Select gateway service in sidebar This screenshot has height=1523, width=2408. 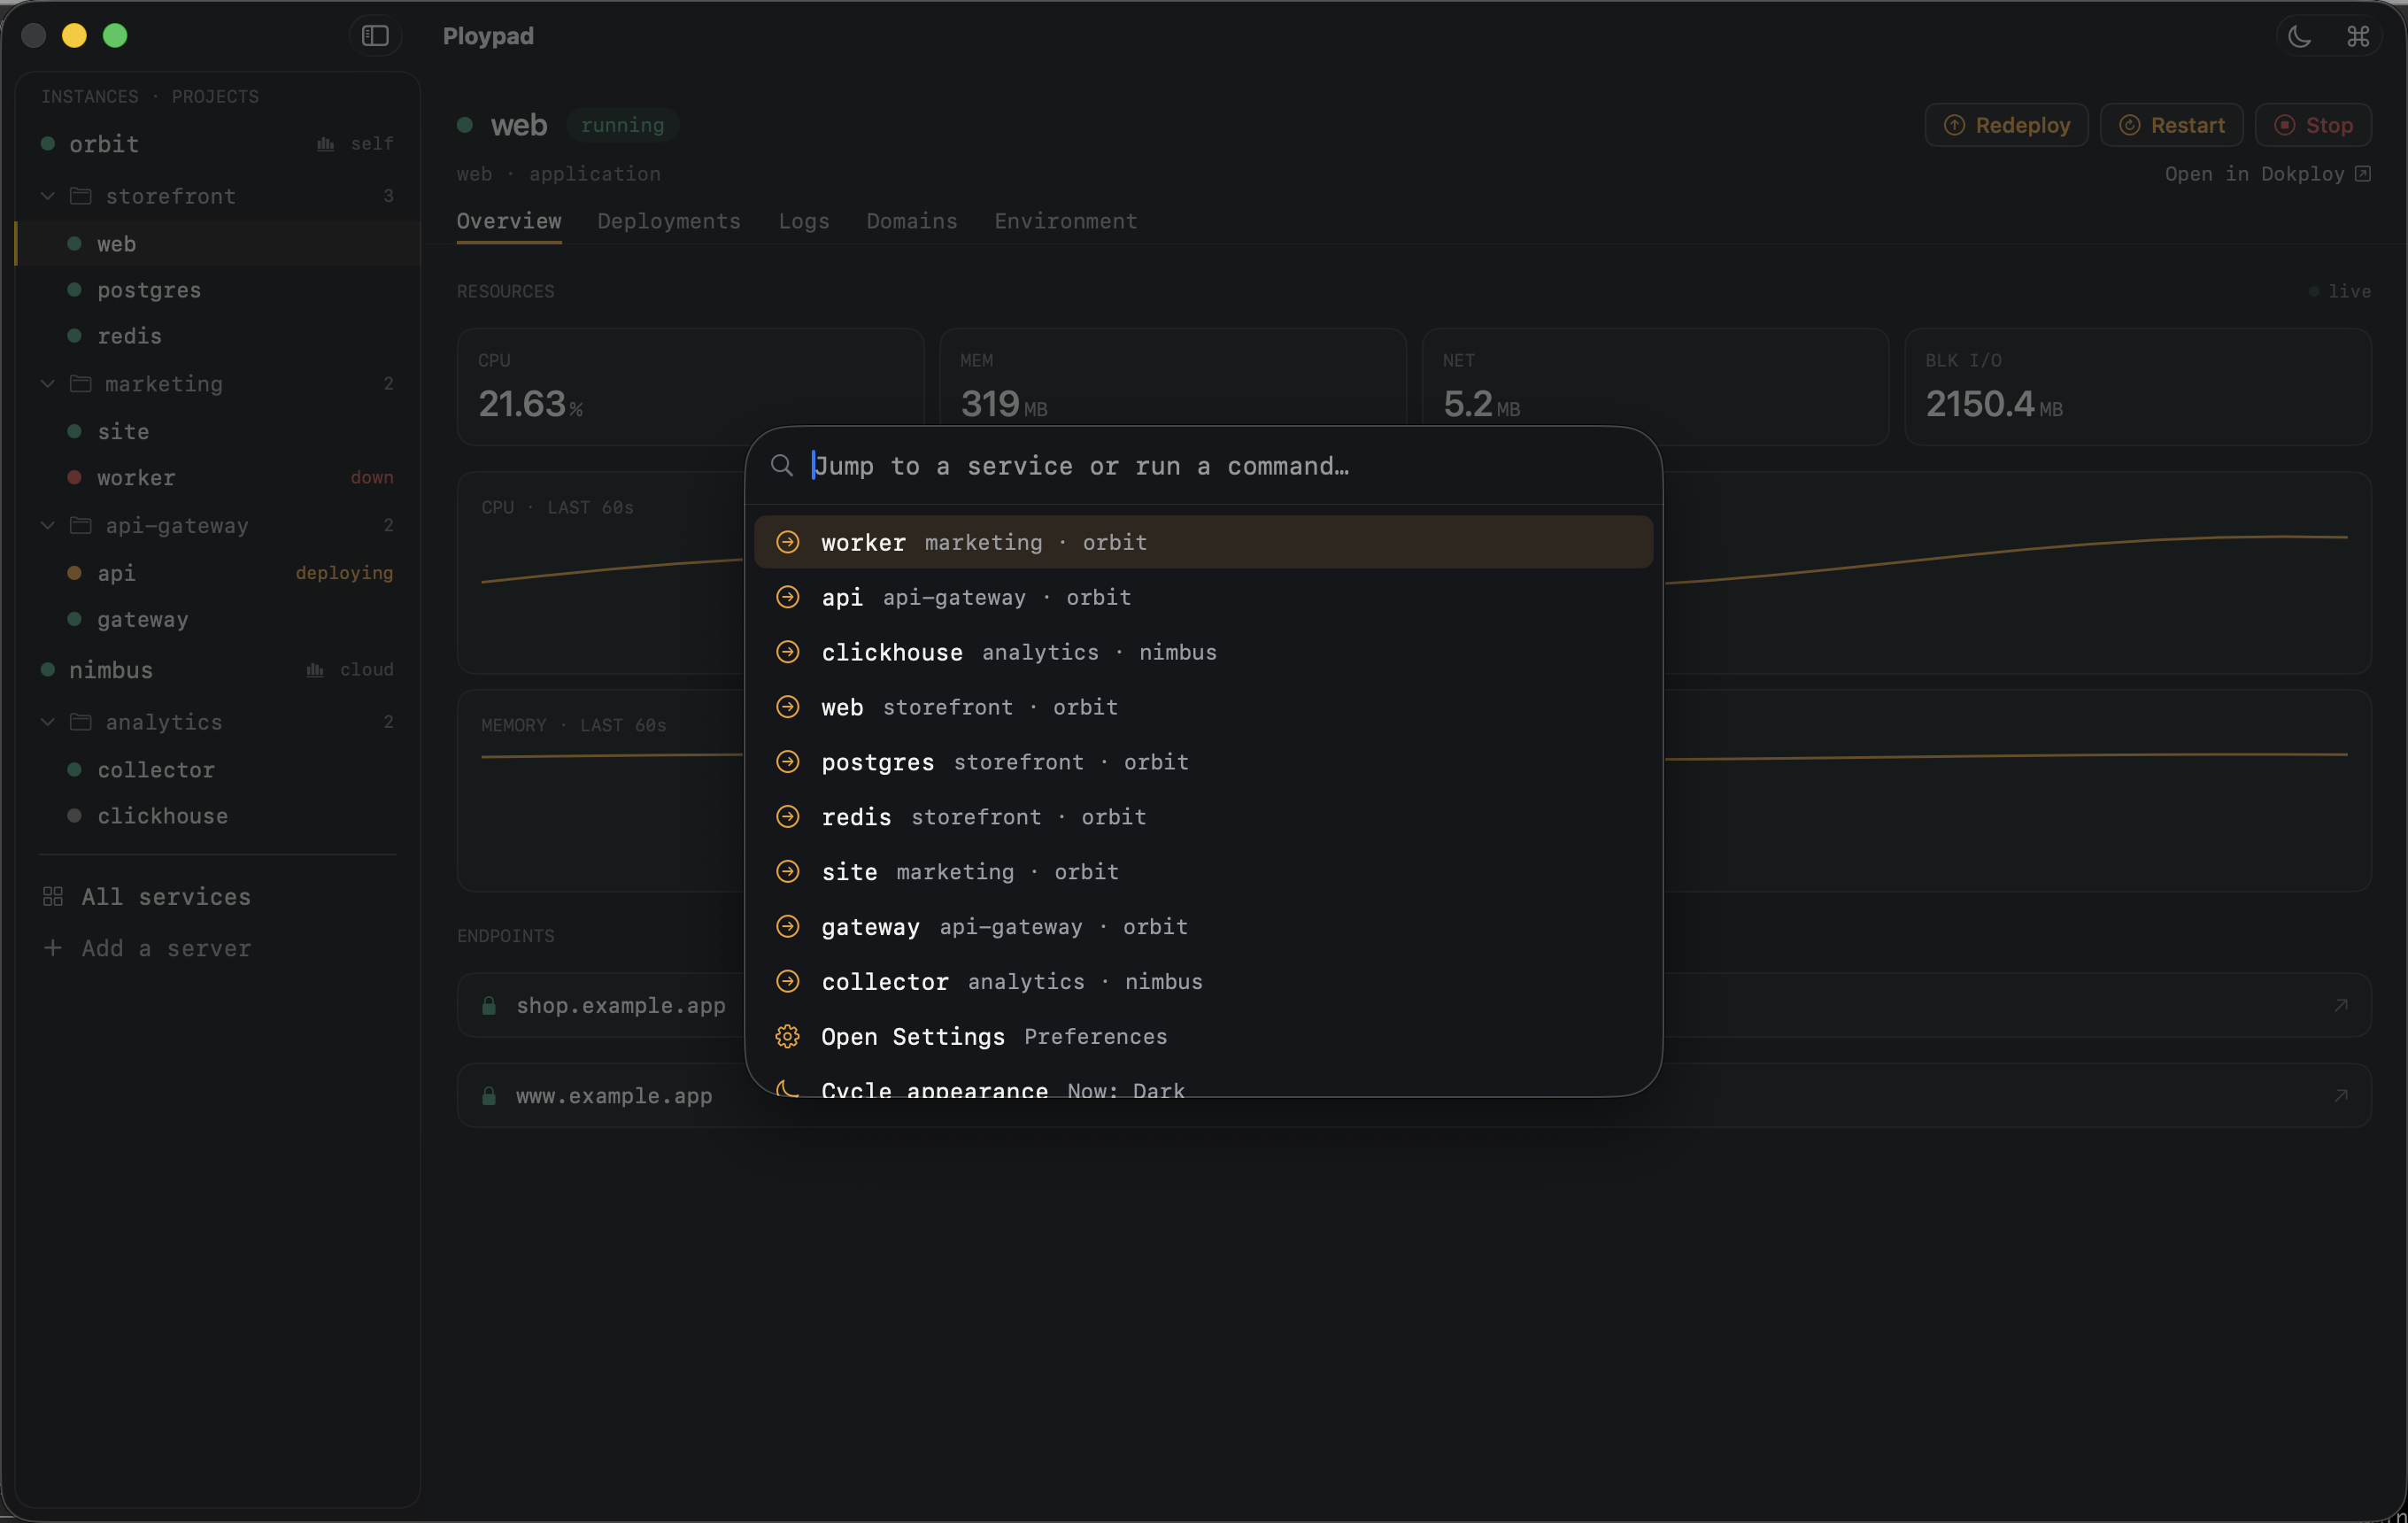pyautogui.click(x=217, y=620)
